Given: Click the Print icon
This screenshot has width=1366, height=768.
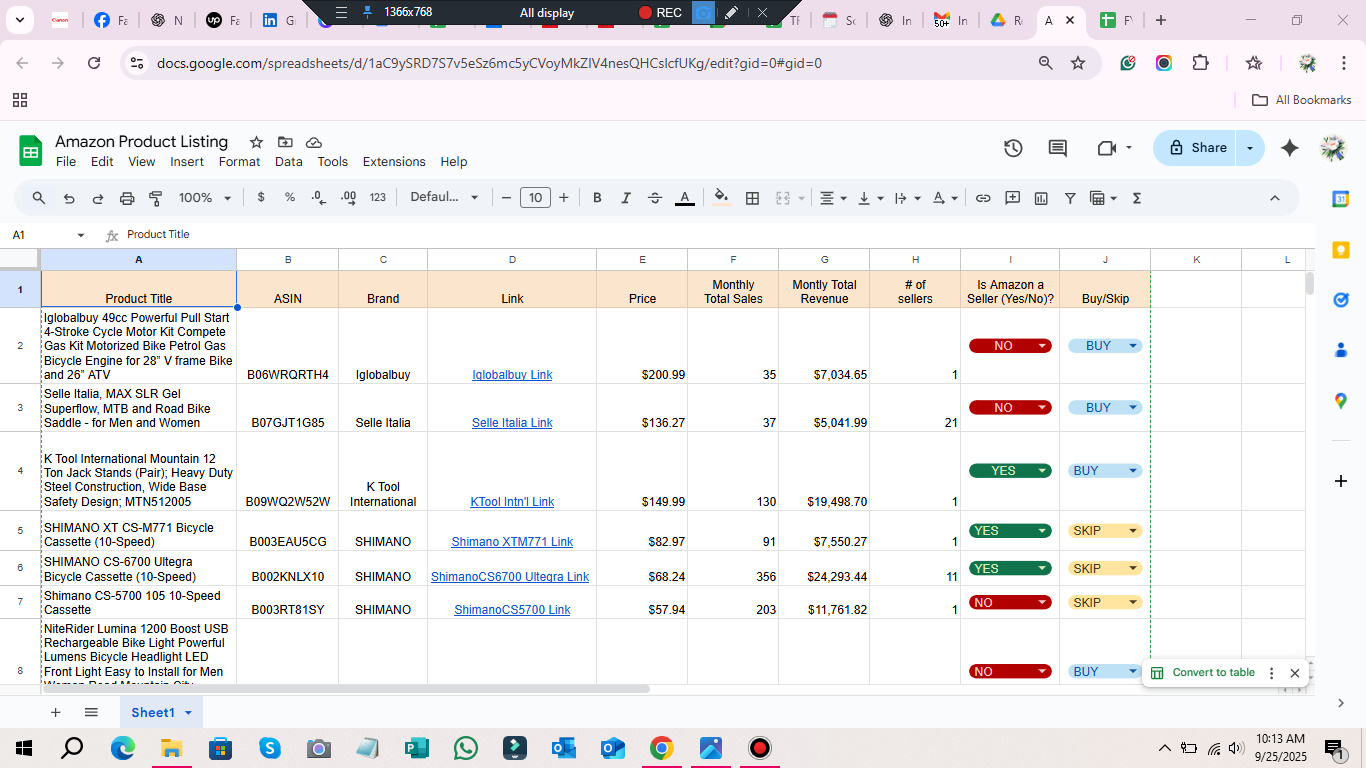Looking at the screenshot, I should 127,198.
